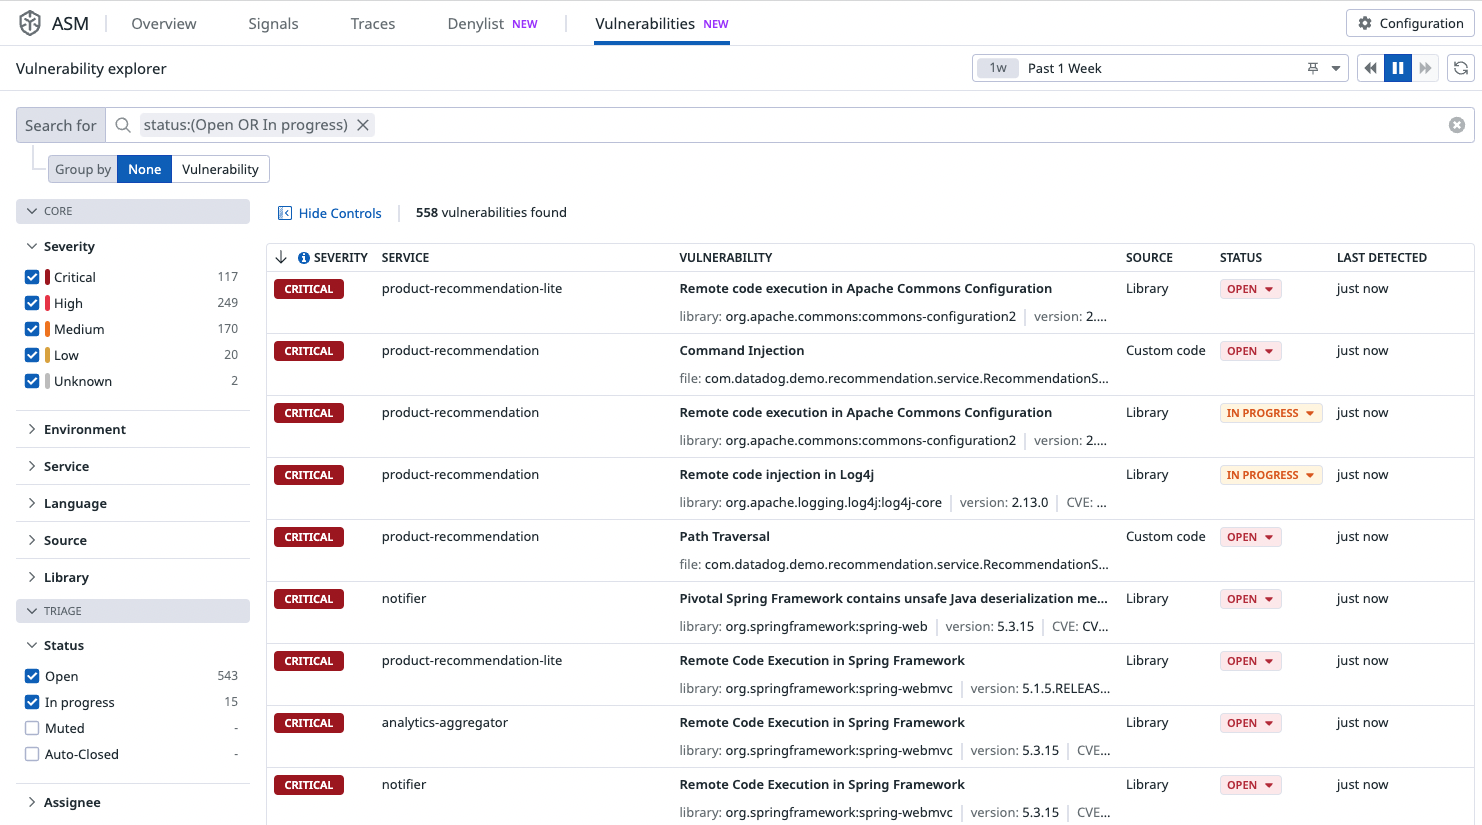Click the ASM shield logo icon
Viewport: 1482px width, 825px height.
30,23
